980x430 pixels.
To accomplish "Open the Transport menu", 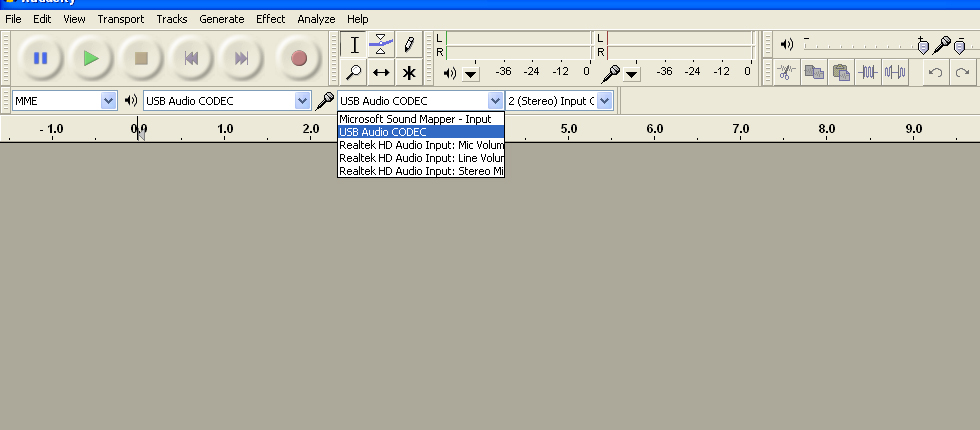I will [x=120, y=19].
